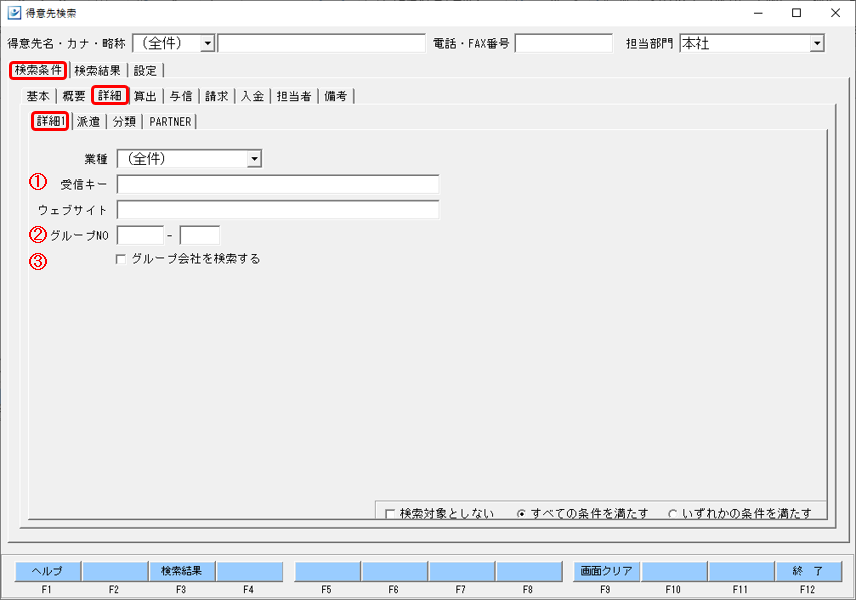The image size is (856, 601).
Task: Maximize the 得意先検索 window
Action: (796, 13)
